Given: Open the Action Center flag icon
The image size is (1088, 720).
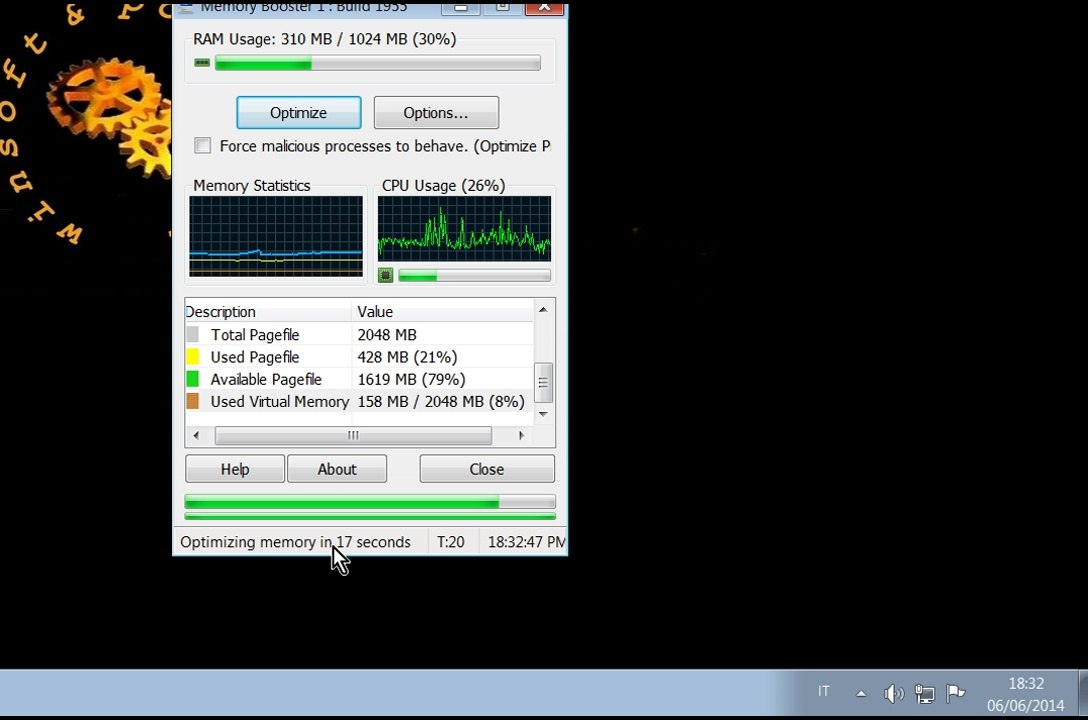Looking at the screenshot, I should pos(955,692).
